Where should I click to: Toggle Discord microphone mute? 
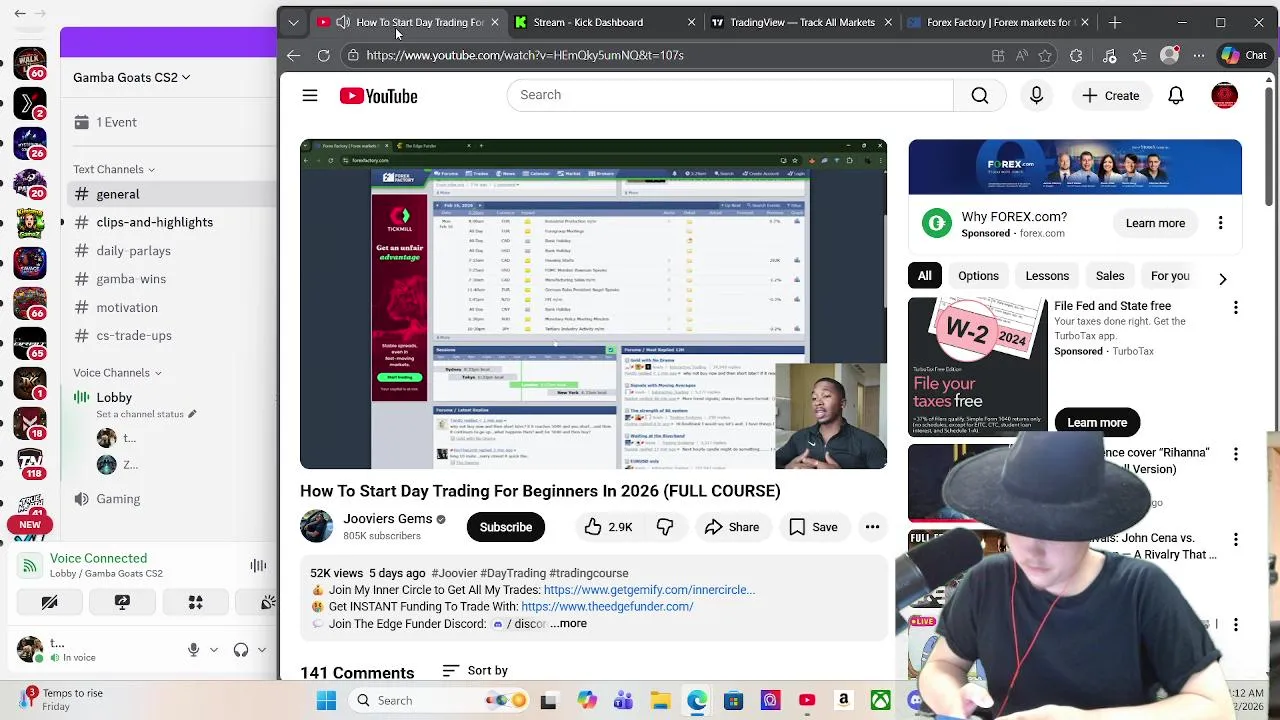pyautogui.click(x=194, y=649)
